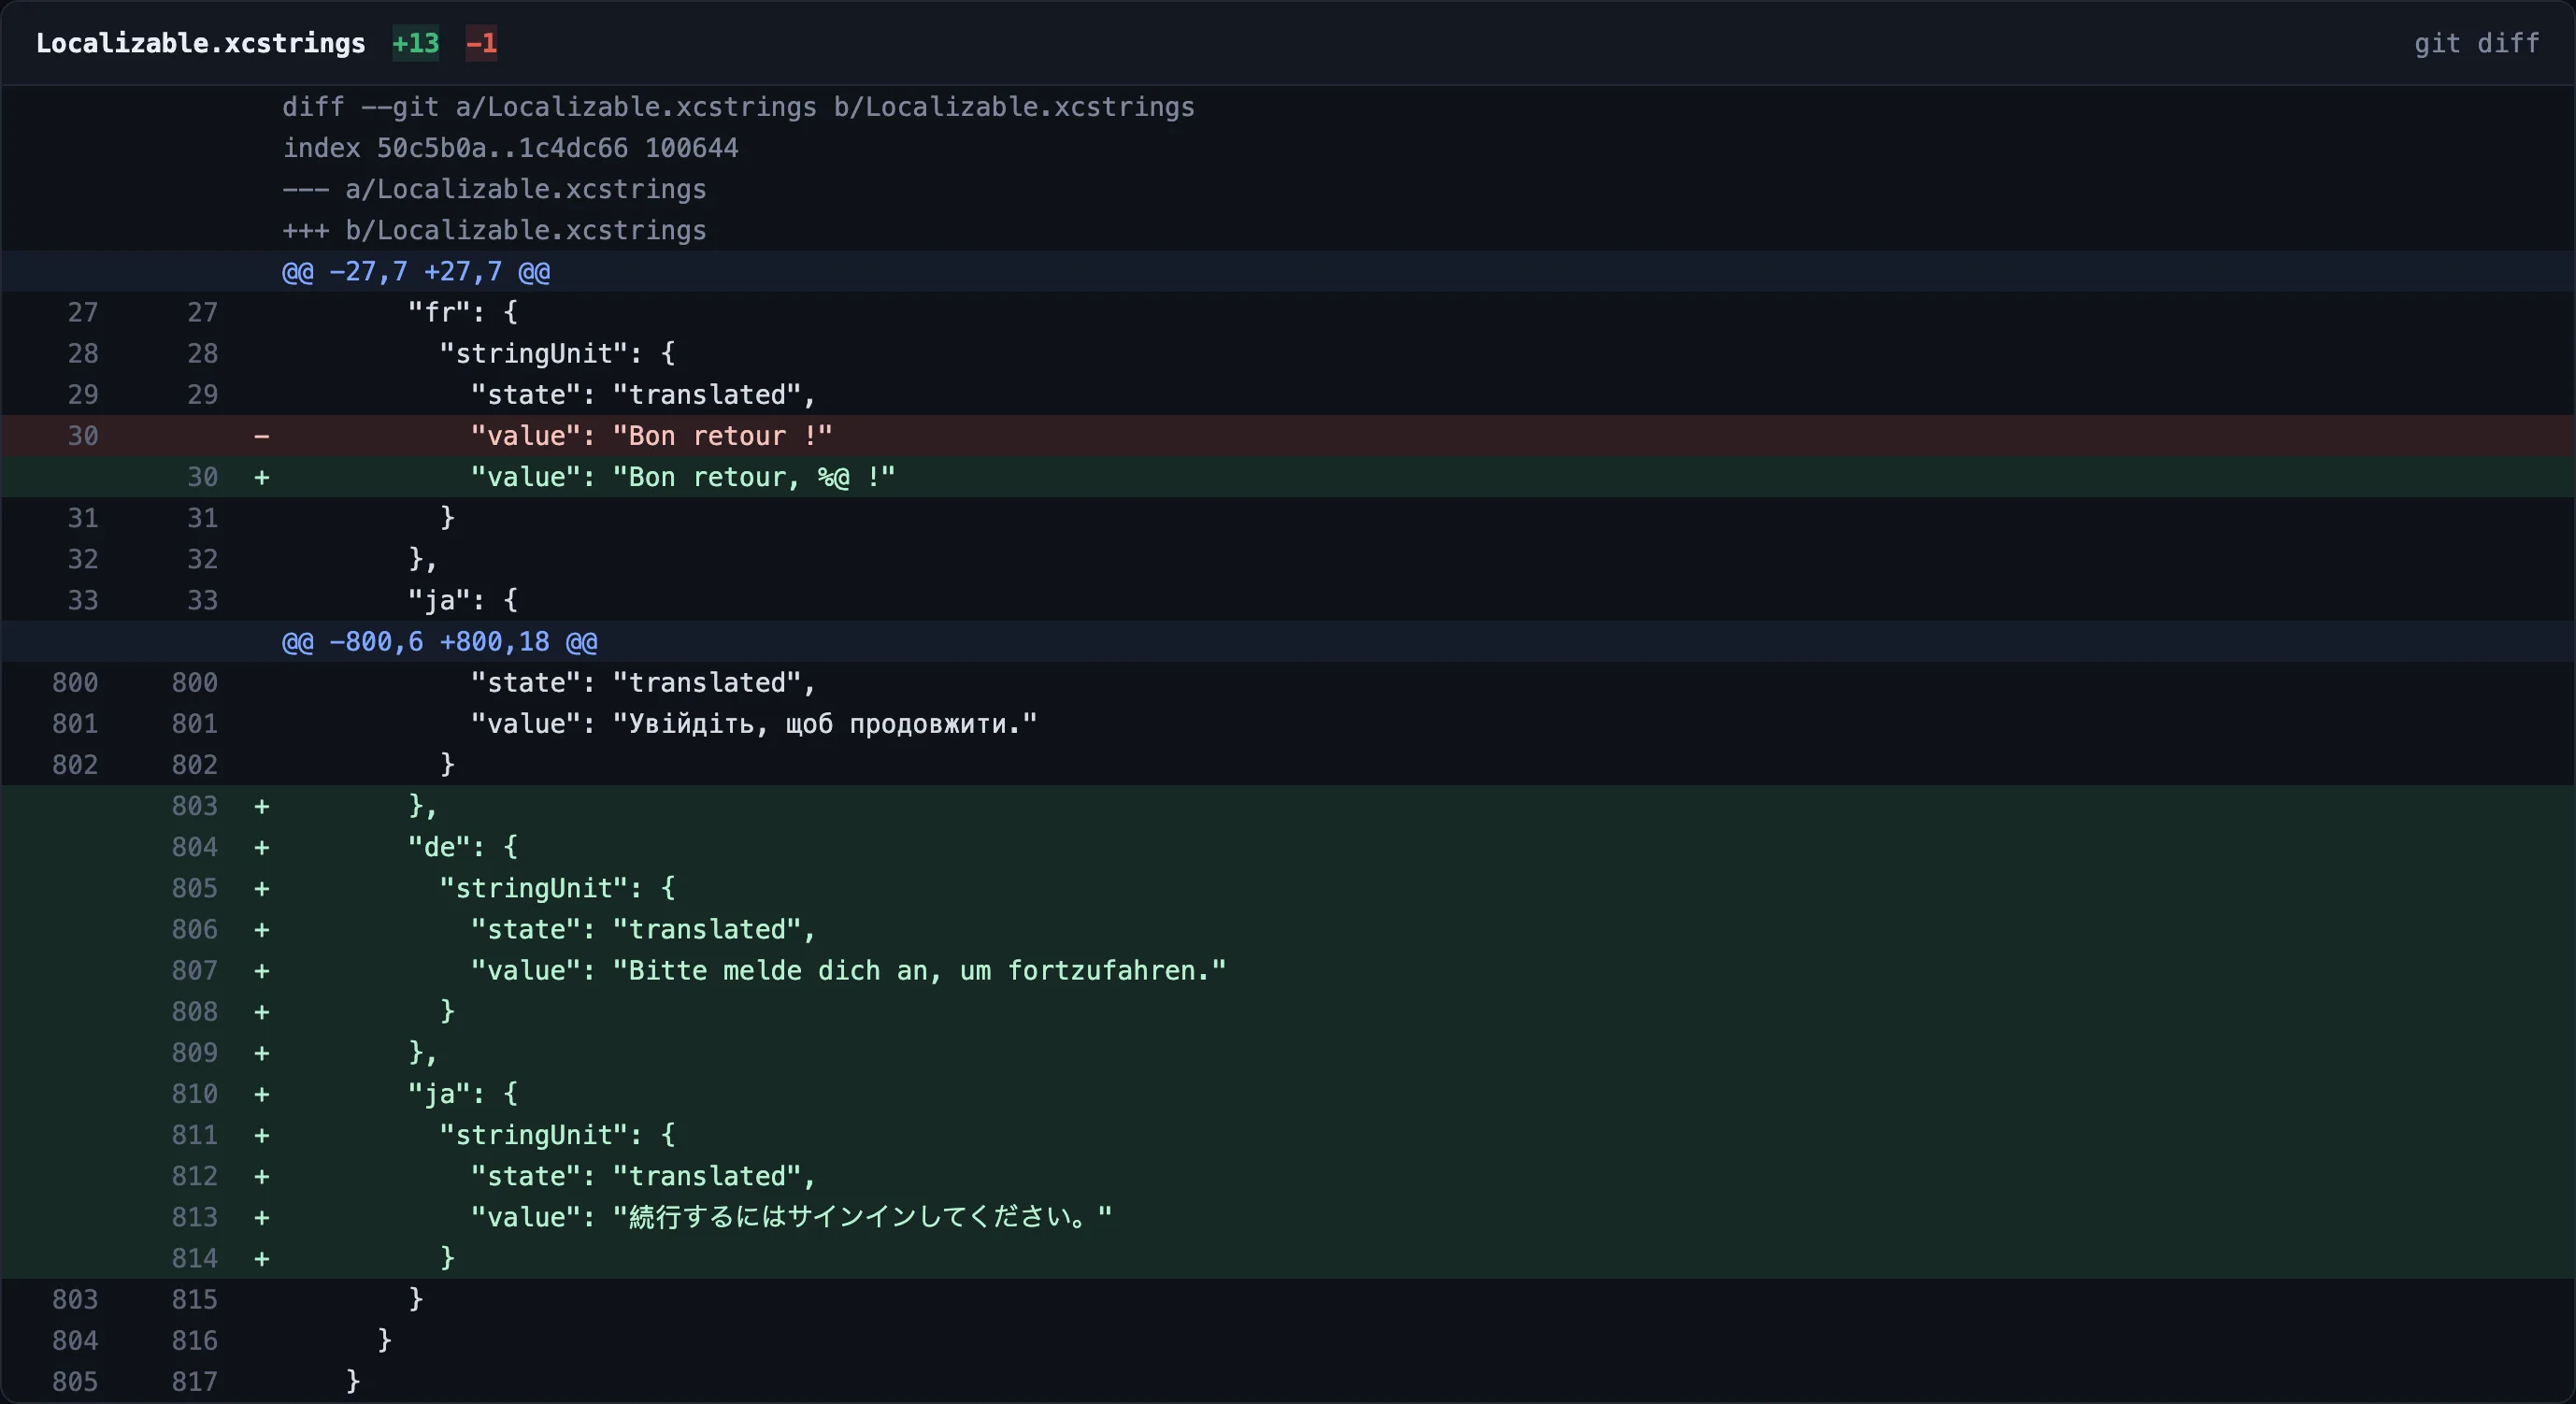Image resolution: width=2576 pixels, height=1404 pixels.
Task: Click the added '"ja": {' line at 810
Action: (x=1288, y=1094)
